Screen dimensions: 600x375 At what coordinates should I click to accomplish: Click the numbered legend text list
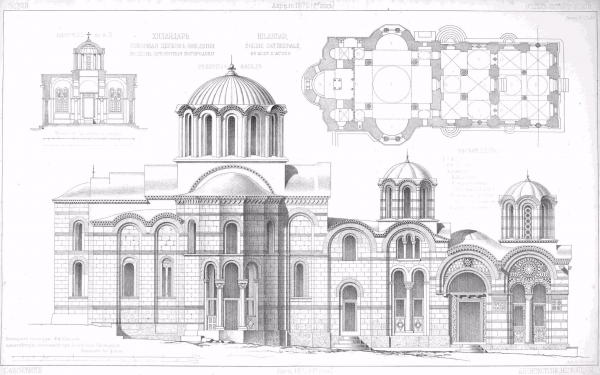click(x=468, y=182)
